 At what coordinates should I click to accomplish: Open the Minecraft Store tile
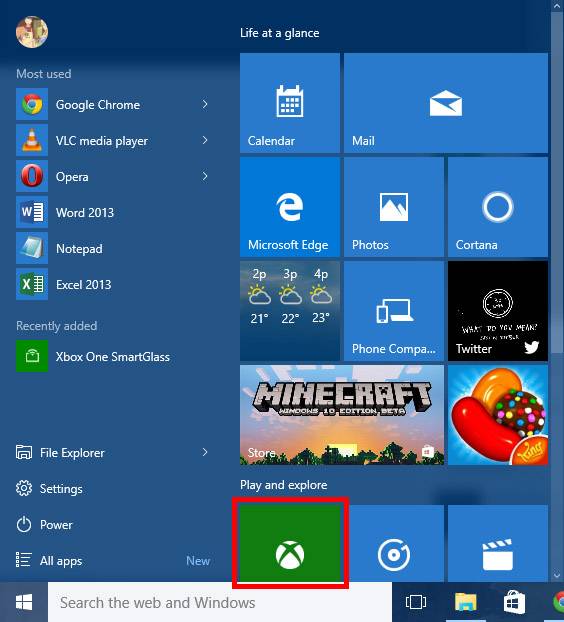coord(342,415)
